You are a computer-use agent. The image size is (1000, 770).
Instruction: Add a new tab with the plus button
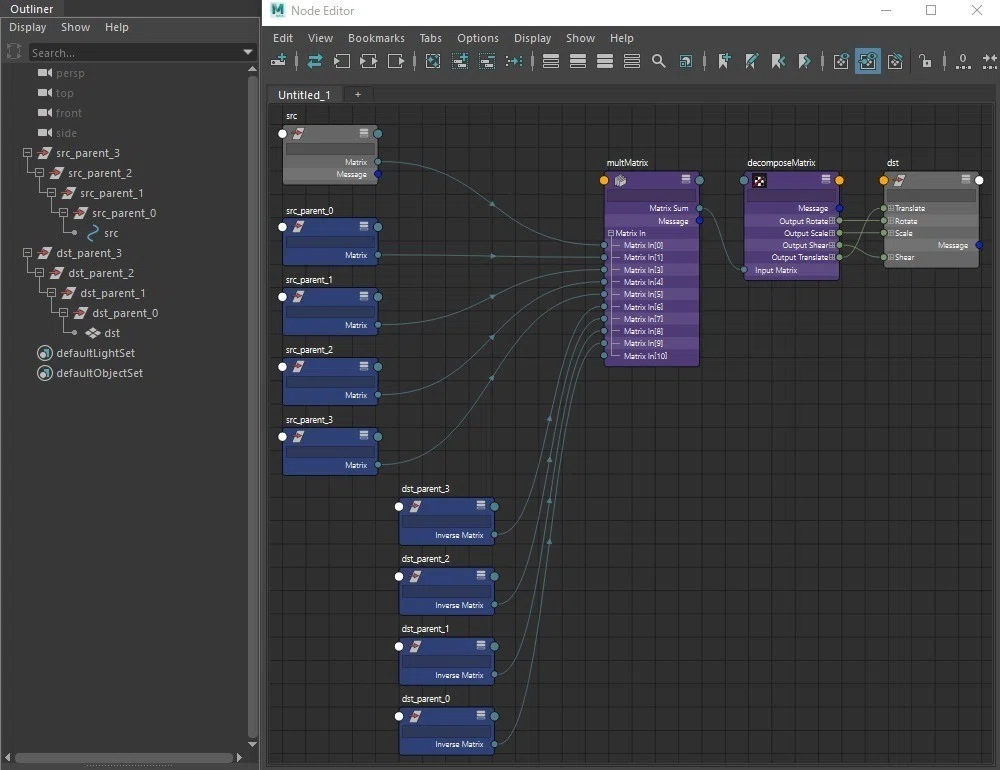tap(358, 94)
